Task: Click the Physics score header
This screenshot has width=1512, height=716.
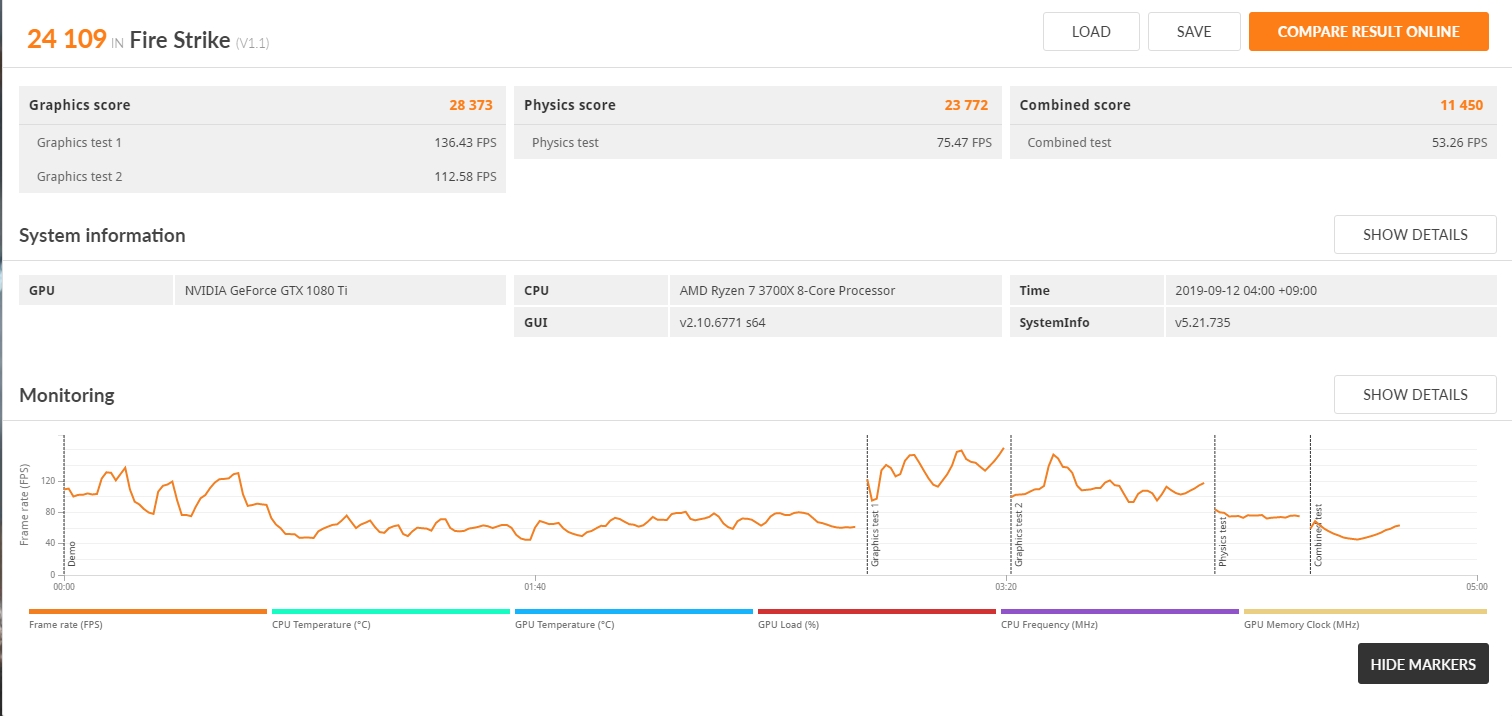Action: tap(570, 105)
